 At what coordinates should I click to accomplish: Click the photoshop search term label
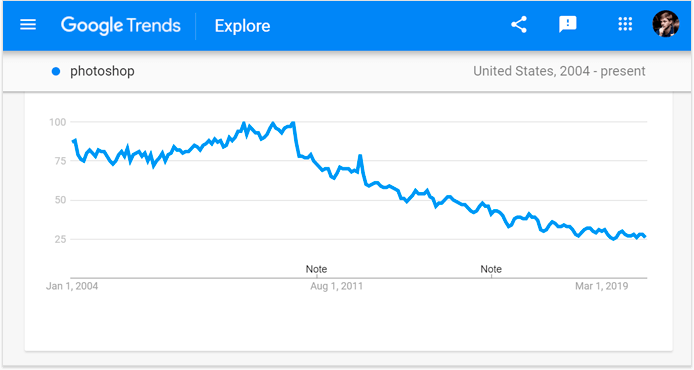click(102, 71)
